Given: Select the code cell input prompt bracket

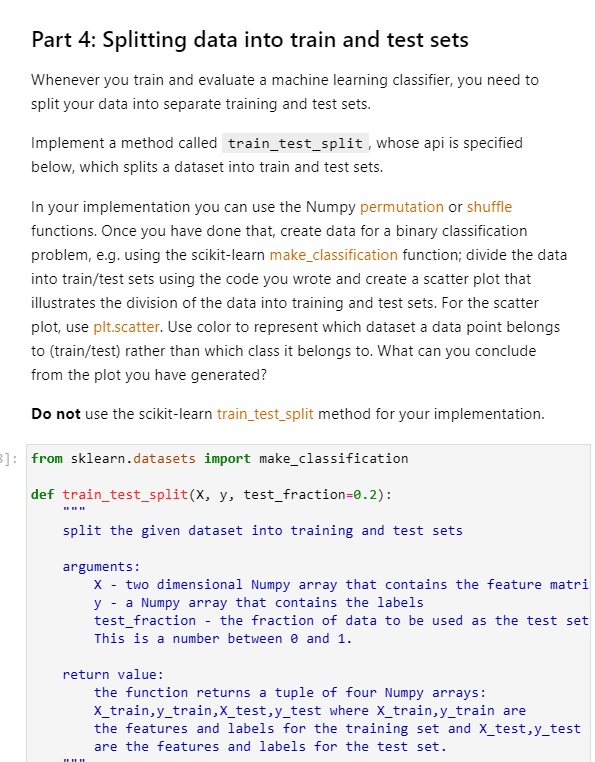Looking at the screenshot, I should [x=9, y=459].
